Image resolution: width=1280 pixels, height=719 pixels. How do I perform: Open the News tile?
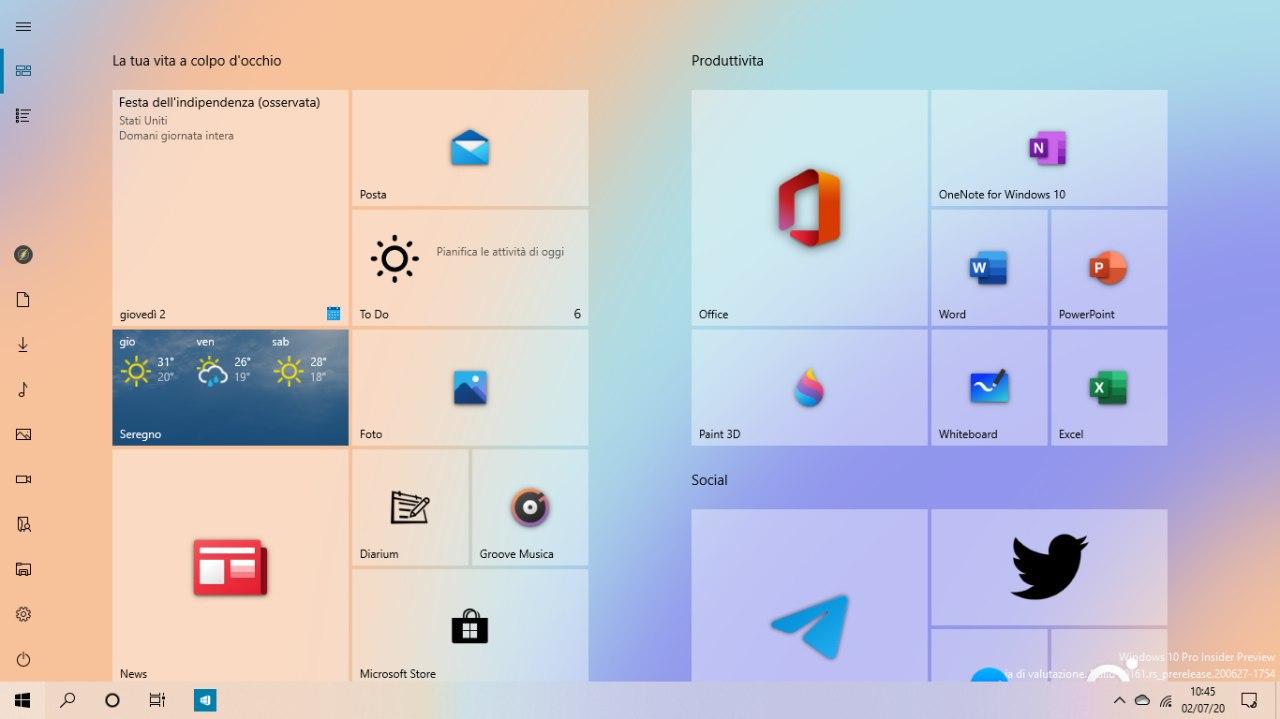(x=230, y=566)
